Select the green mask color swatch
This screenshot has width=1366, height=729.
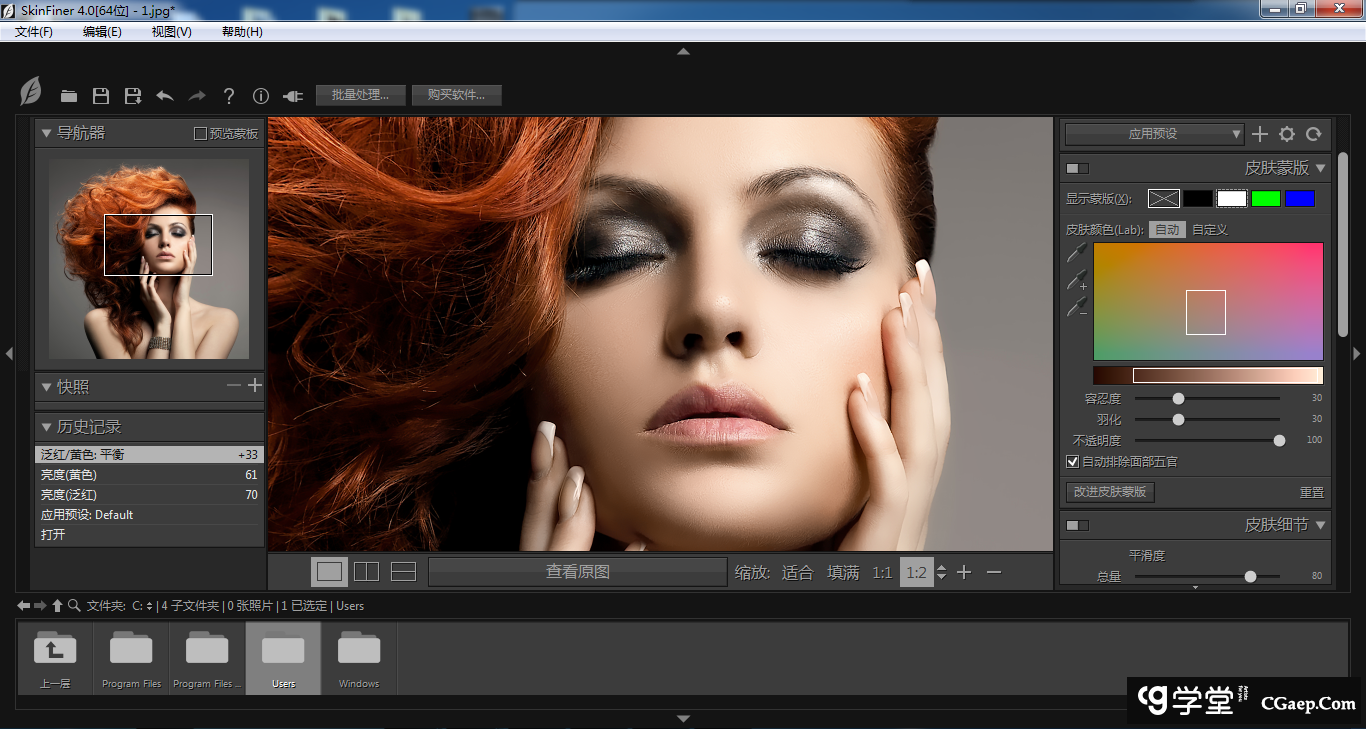click(x=1265, y=199)
